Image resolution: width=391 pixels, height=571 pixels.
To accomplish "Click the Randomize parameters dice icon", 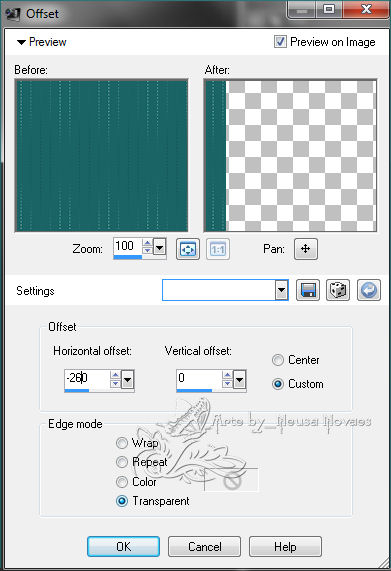I will click(x=338, y=290).
